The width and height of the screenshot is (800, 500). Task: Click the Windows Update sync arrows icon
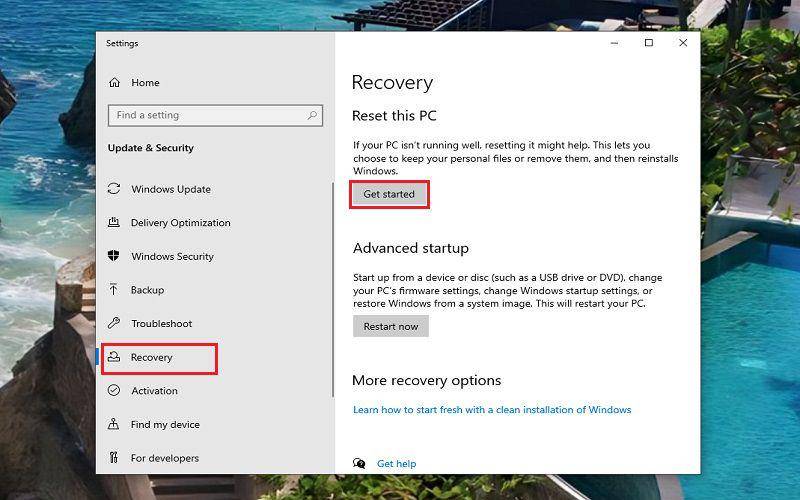[x=114, y=189]
